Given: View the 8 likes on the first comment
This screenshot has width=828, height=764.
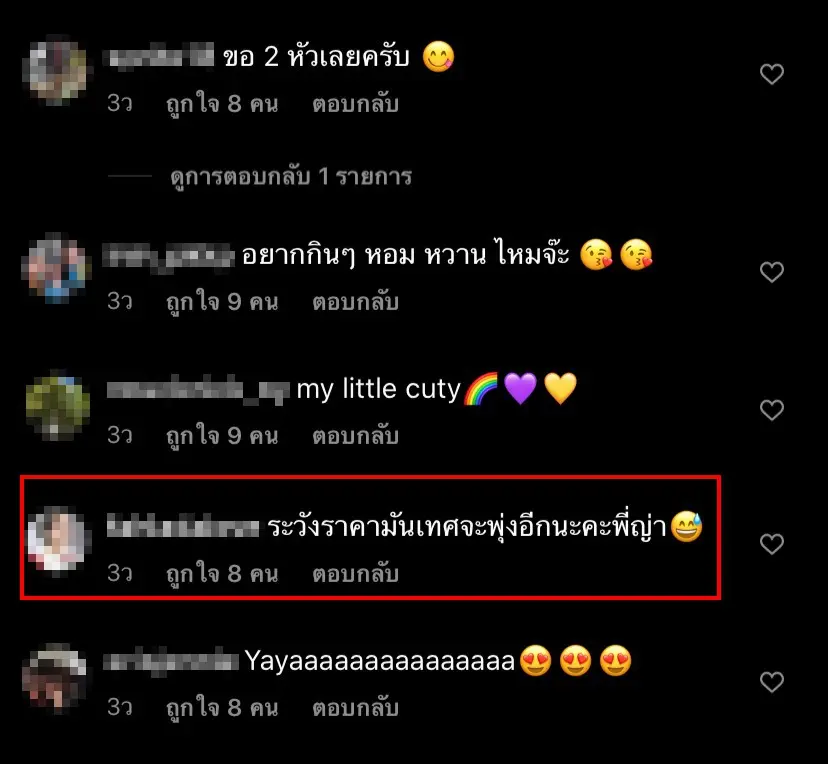Looking at the screenshot, I should click(x=222, y=104).
